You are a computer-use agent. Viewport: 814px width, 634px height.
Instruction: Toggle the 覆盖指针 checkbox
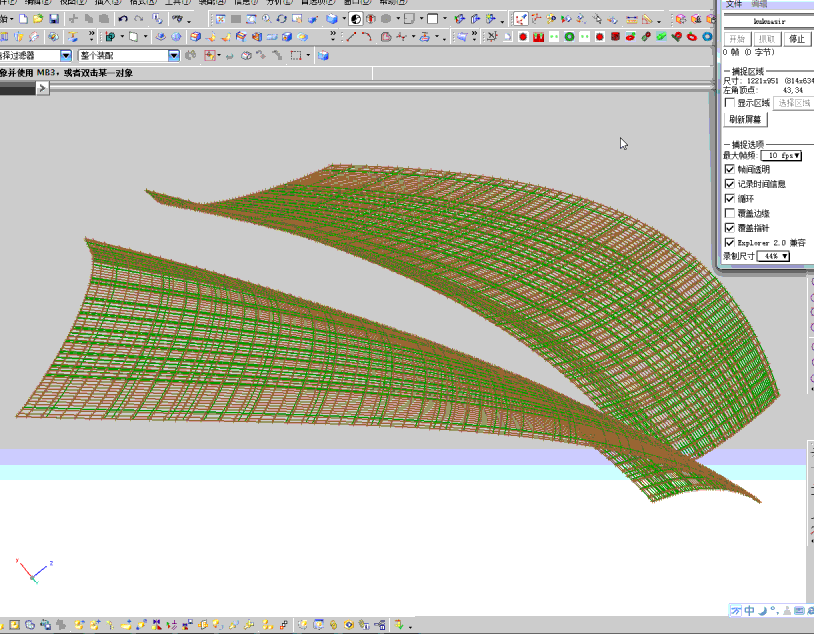(x=729, y=227)
